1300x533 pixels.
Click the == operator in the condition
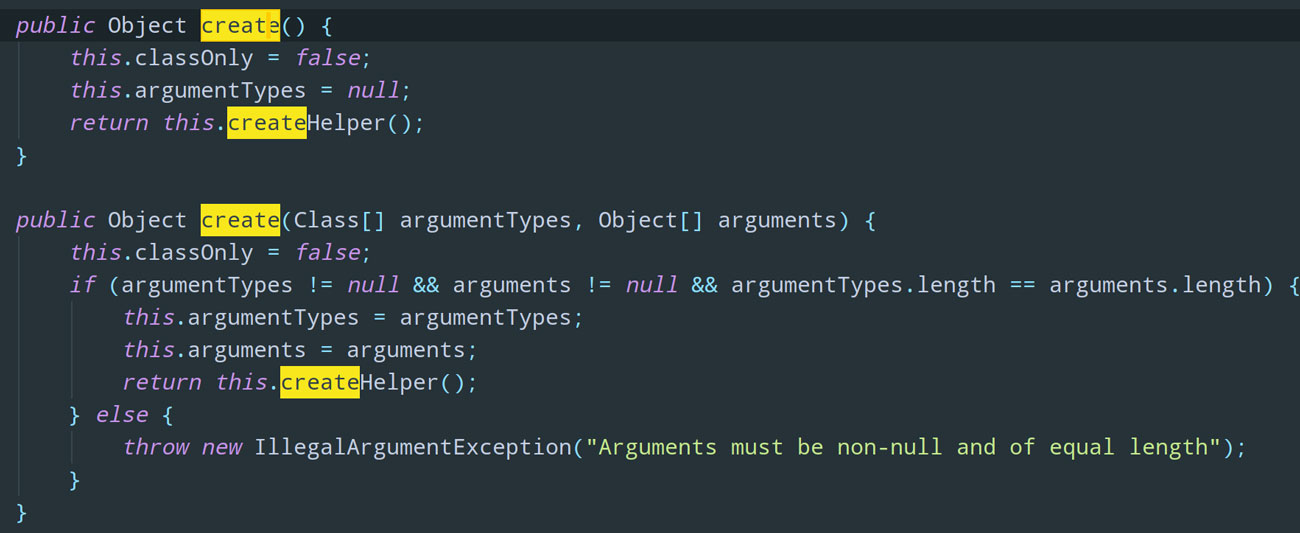(1022, 285)
